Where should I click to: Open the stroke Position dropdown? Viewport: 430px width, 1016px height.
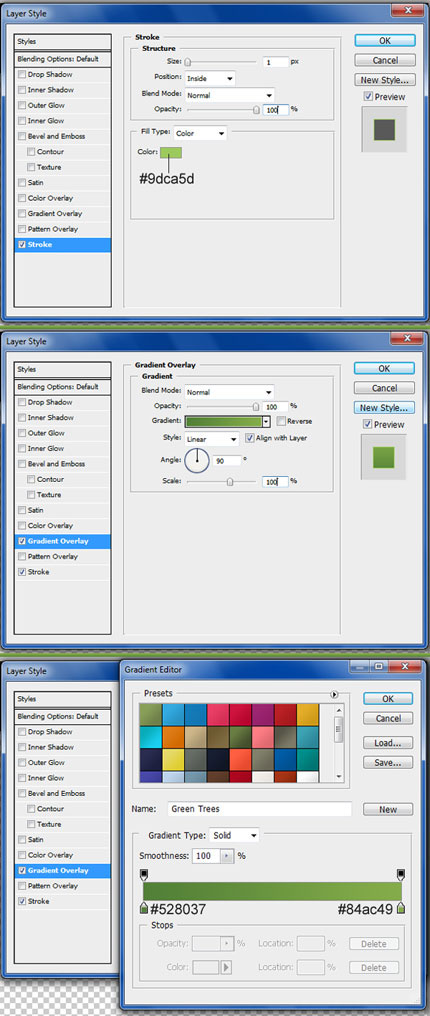pyautogui.click(x=210, y=78)
